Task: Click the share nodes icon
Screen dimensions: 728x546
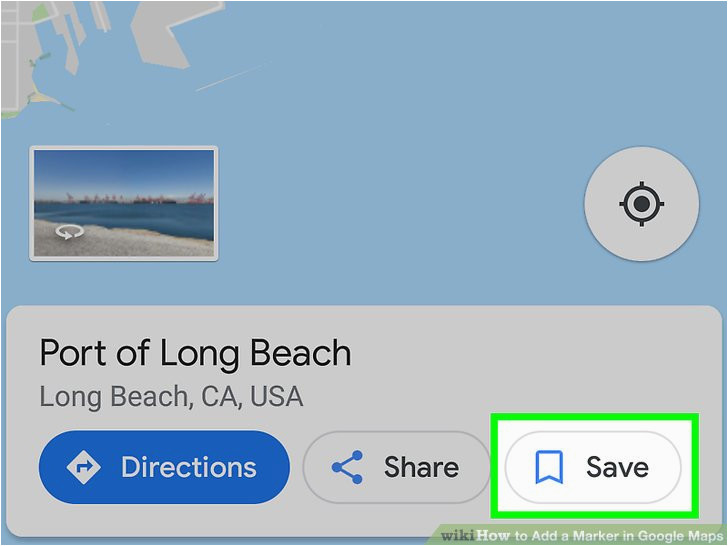Action: pyautogui.click(x=347, y=467)
